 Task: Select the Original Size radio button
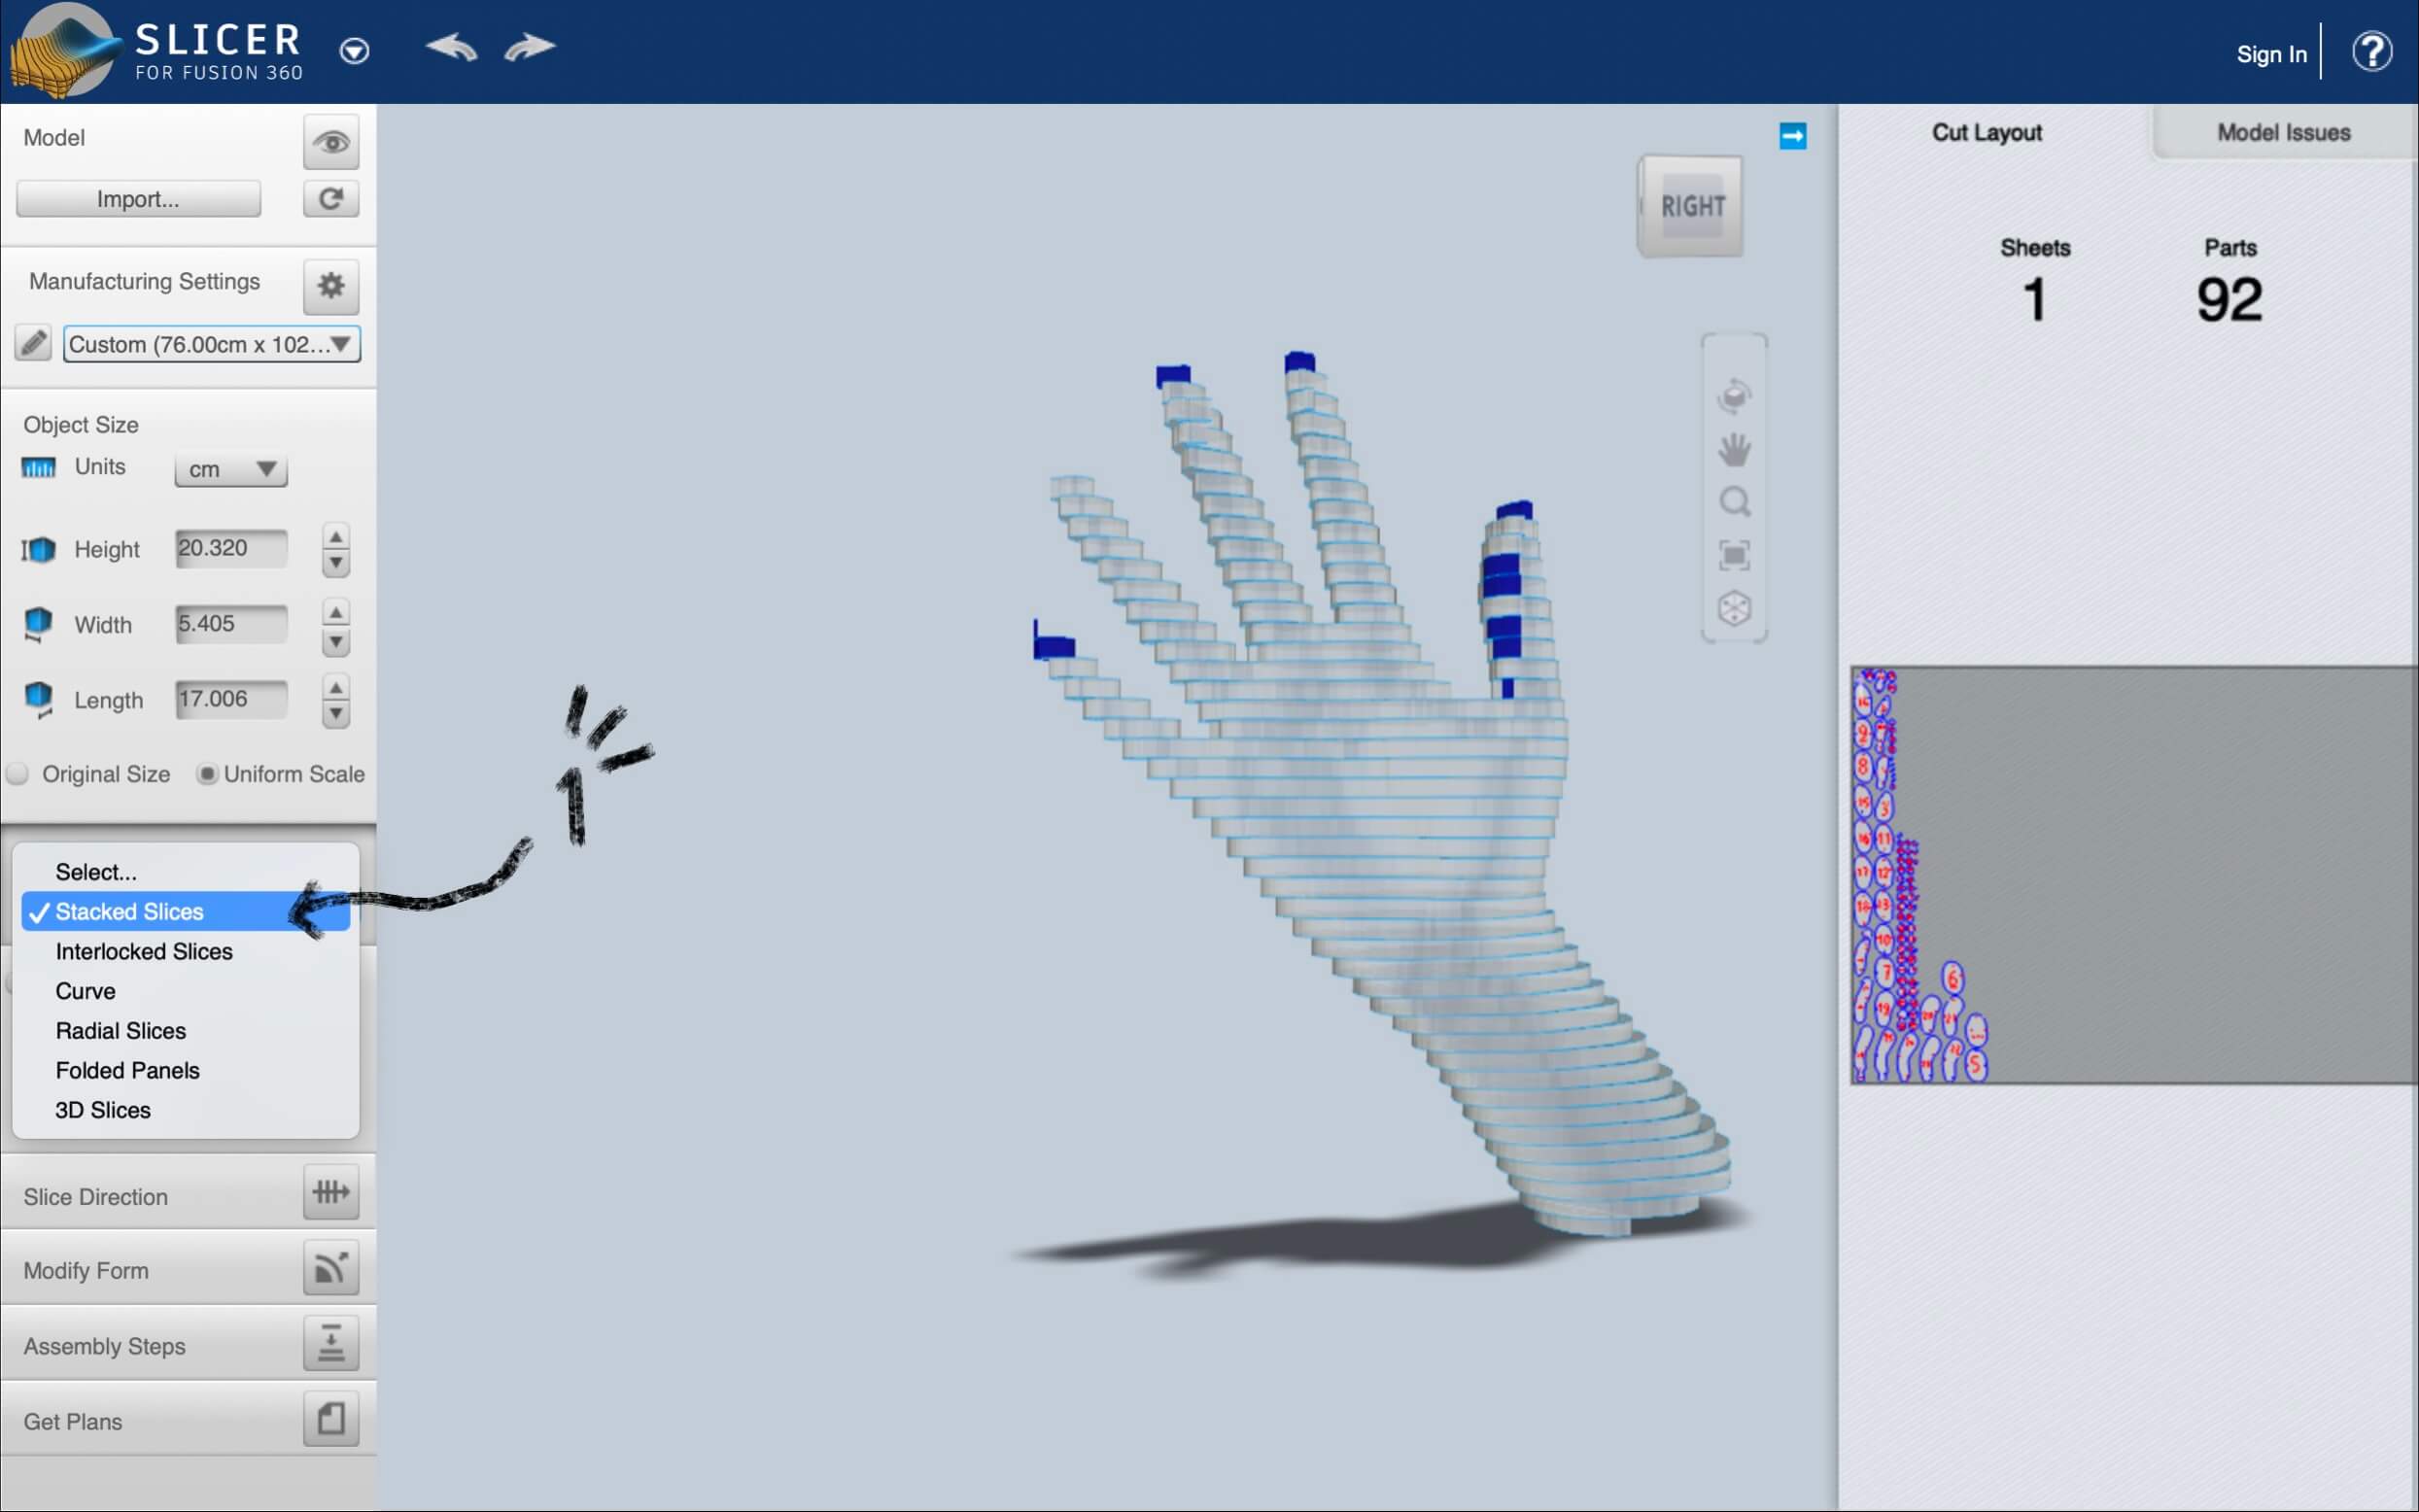18,774
